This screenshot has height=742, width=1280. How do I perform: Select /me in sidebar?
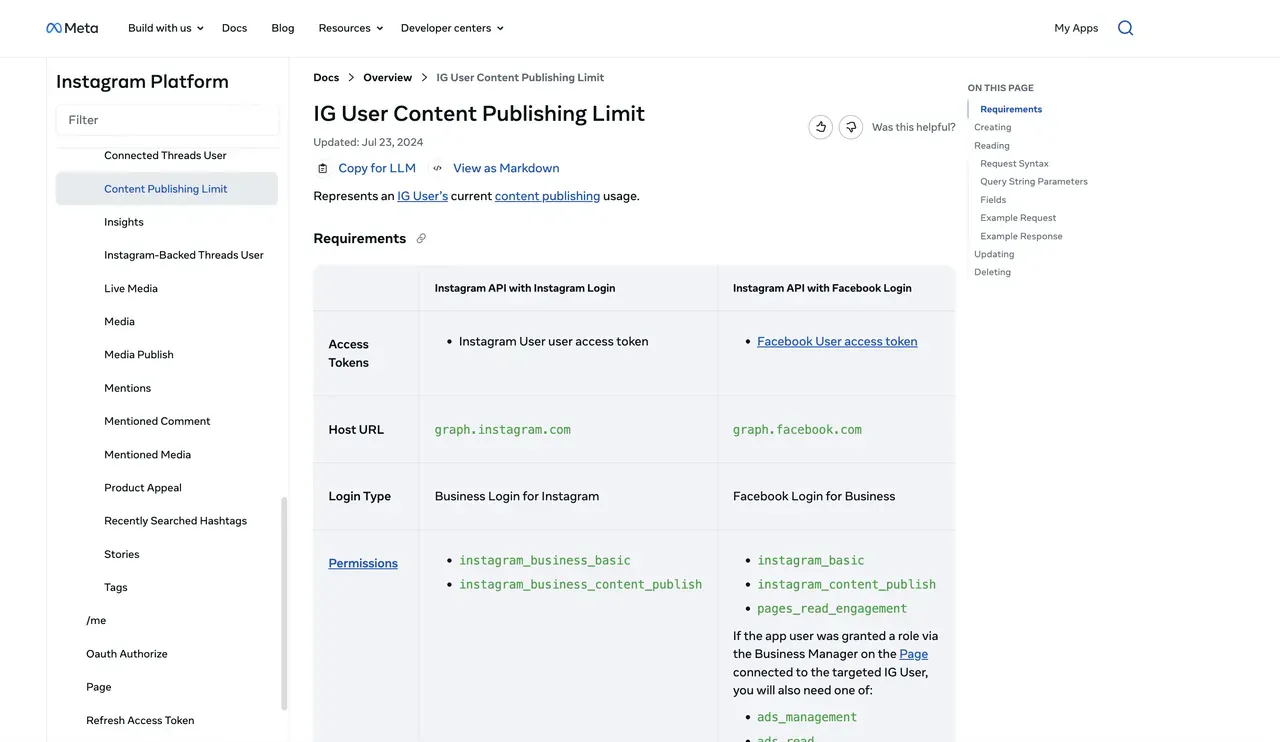[96, 620]
